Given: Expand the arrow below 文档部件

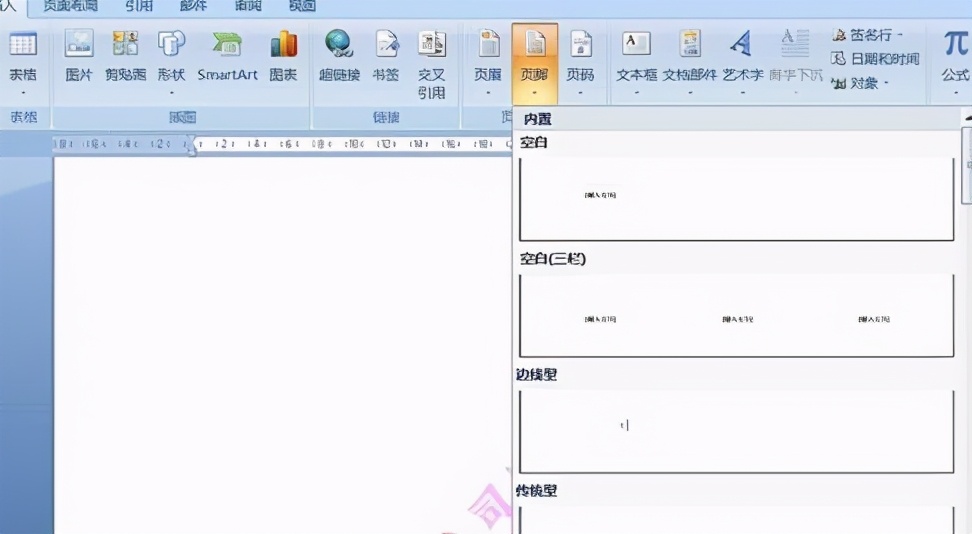Looking at the screenshot, I should click(x=689, y=93).
